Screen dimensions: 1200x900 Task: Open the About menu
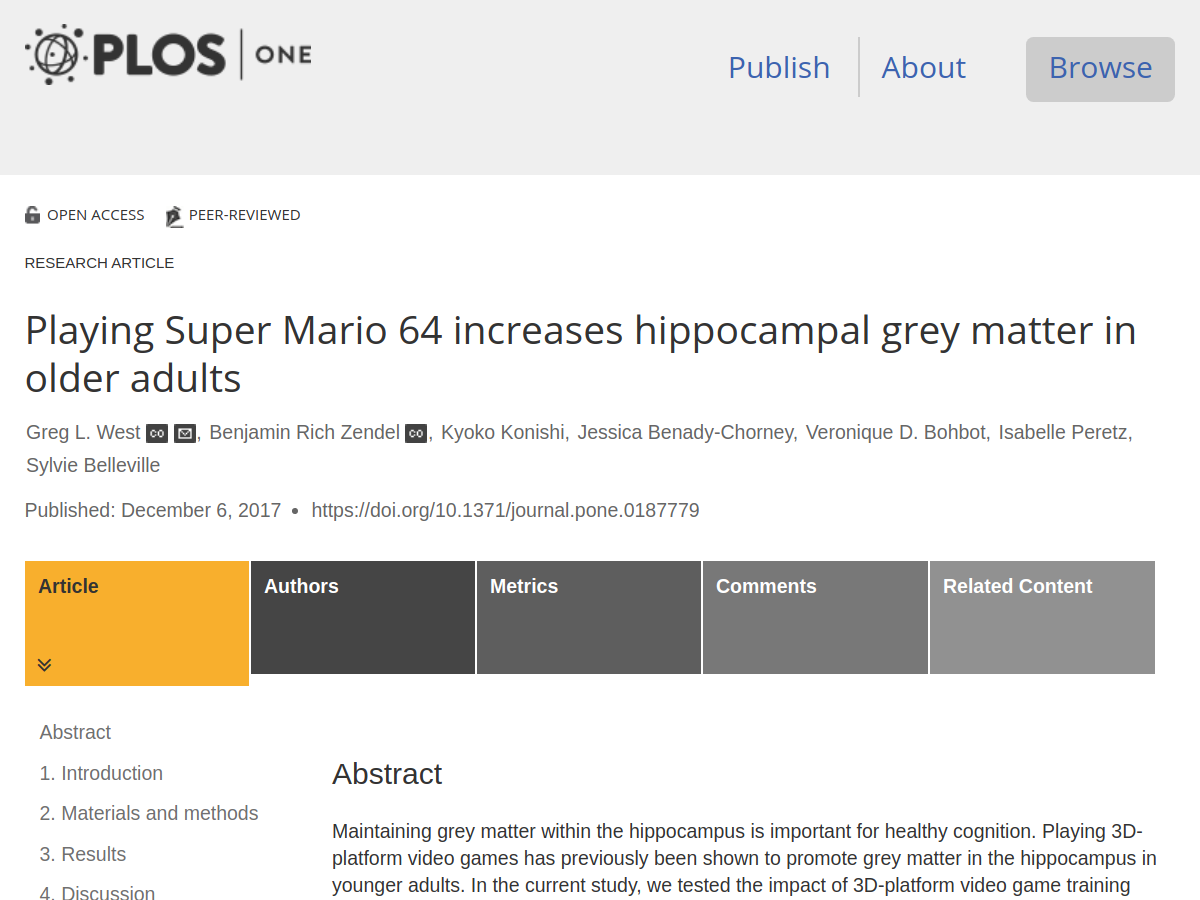tap(923, 67)
